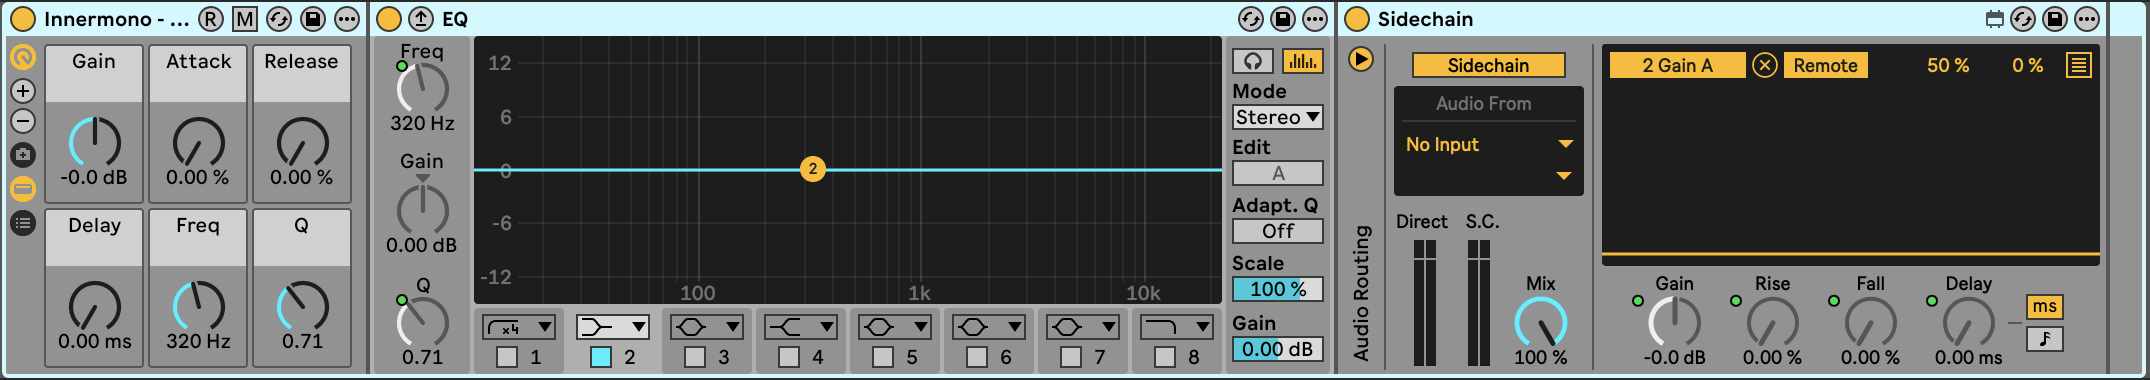Enable EQ band 8 checkbox
Screen dimensions: 2150x380
[x=1165, y=357]
